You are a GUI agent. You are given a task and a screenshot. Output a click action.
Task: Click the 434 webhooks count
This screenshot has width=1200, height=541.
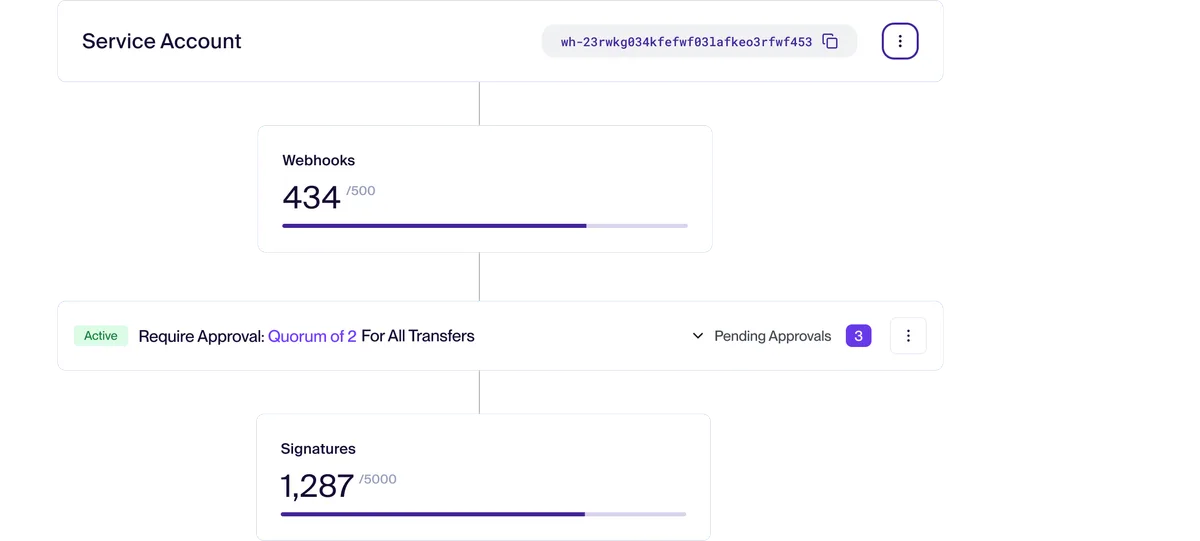312,198
